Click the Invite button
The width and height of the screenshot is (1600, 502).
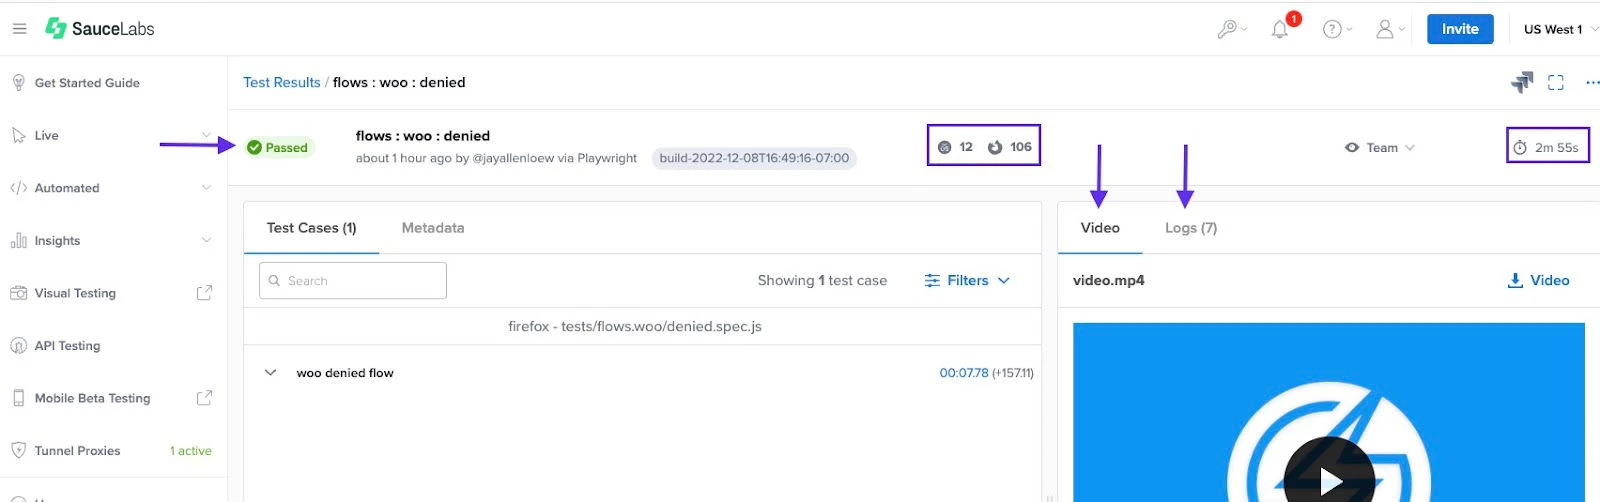1460,29
